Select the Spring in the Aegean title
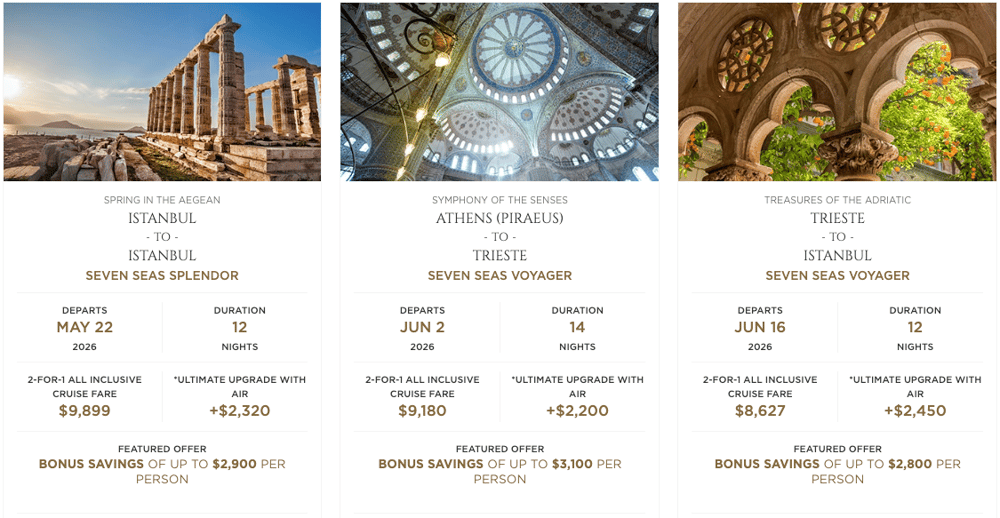This screenshot has width=1000, height=518. [x=162, y=200]
